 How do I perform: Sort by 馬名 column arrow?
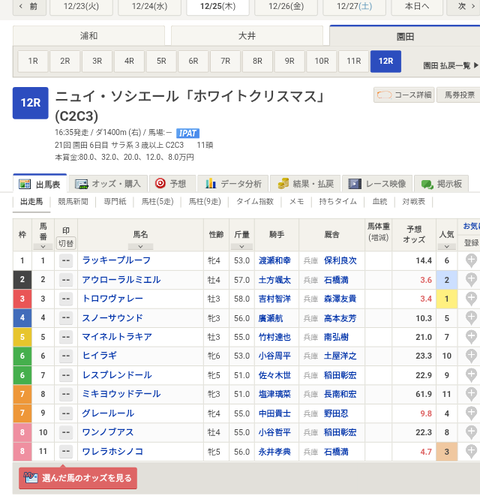[x=140, y=247]
